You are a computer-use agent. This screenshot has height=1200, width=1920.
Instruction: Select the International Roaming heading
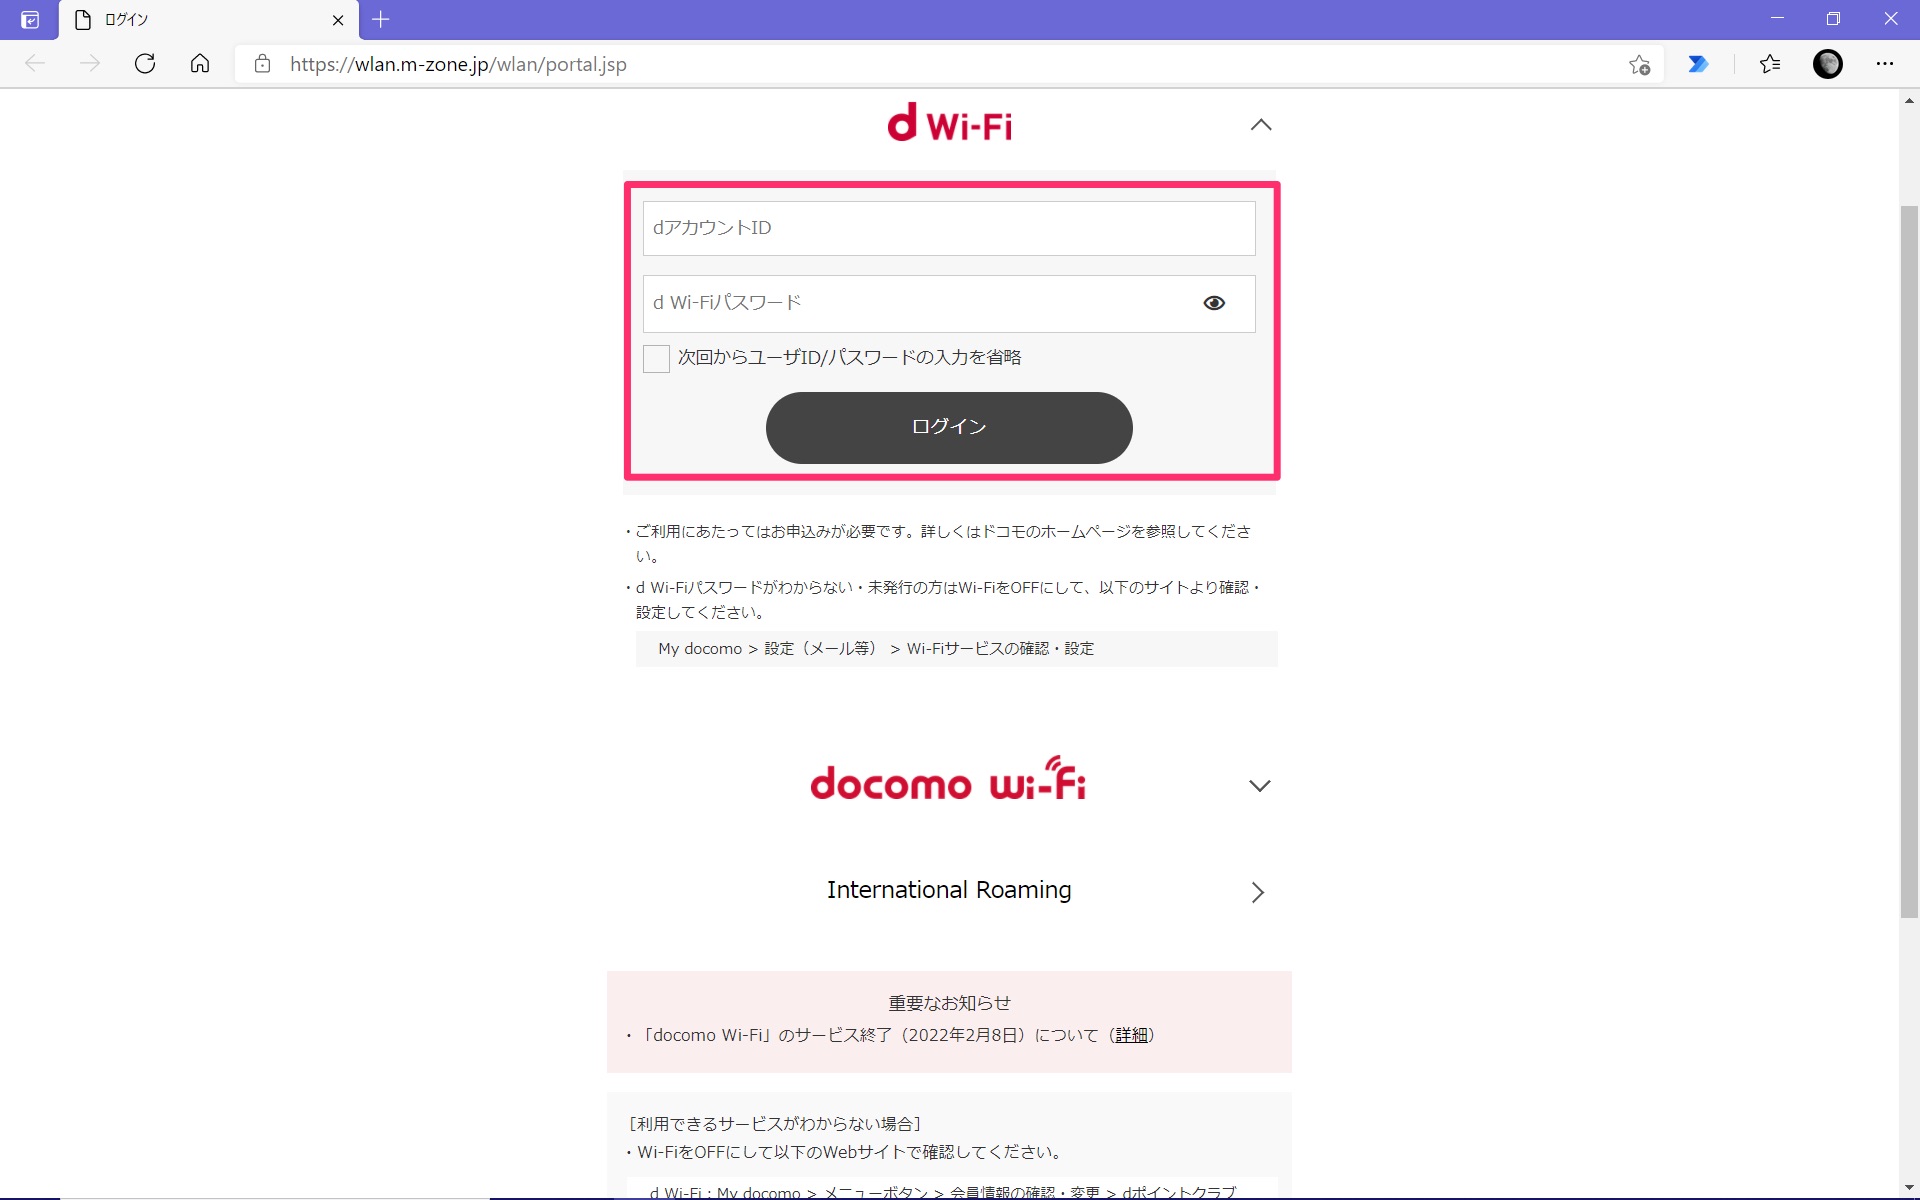coord(949,890)
